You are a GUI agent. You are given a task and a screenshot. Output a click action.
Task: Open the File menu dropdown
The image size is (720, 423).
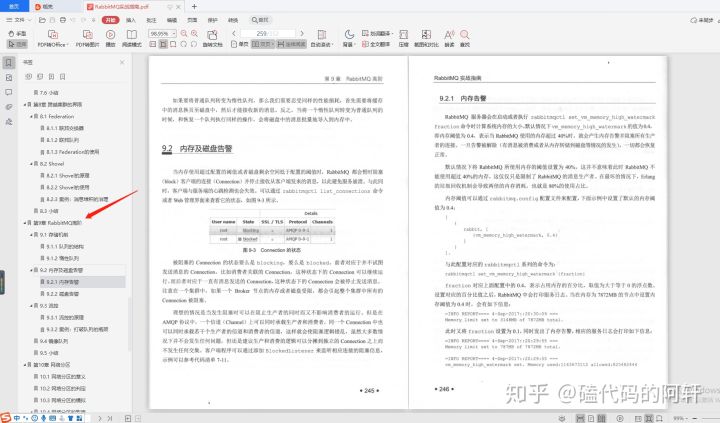(19, 20)
